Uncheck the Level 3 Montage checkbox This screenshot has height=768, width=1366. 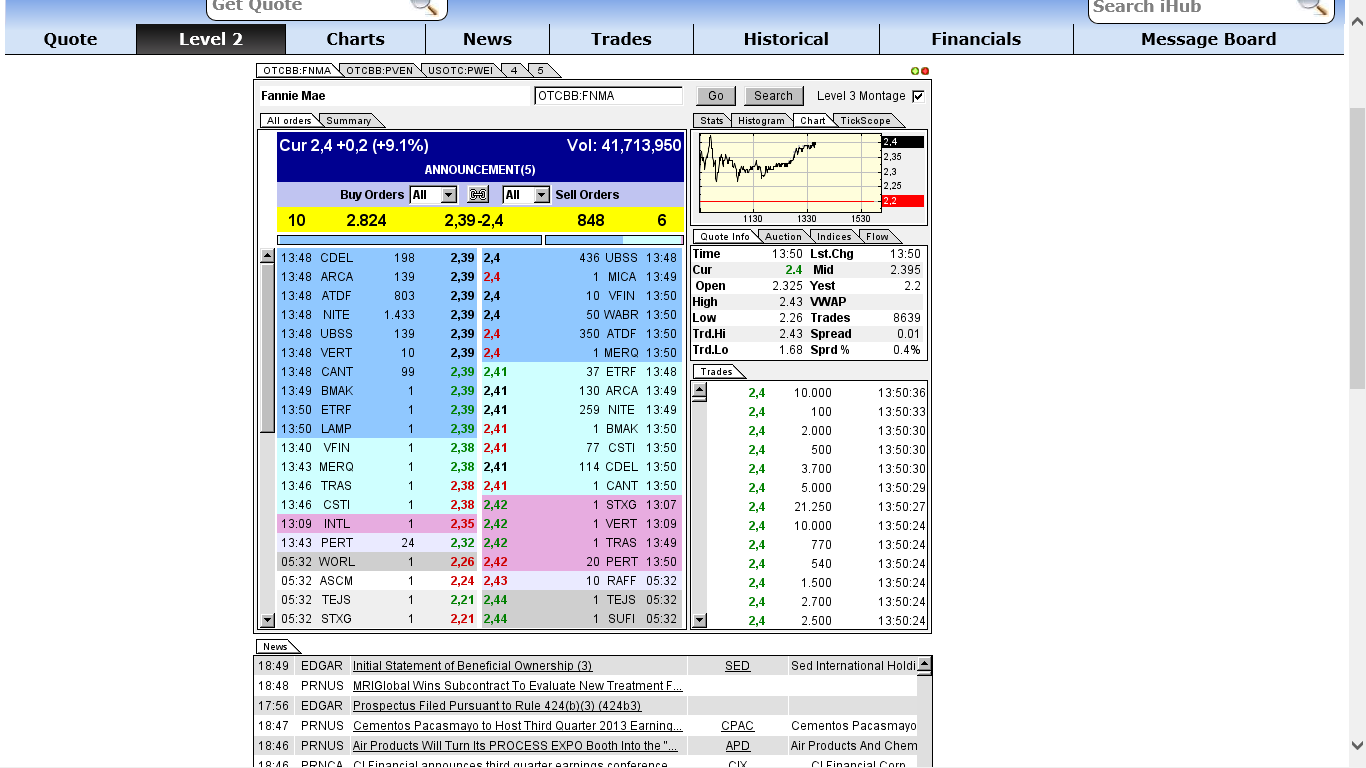click(x=916, y=95)
